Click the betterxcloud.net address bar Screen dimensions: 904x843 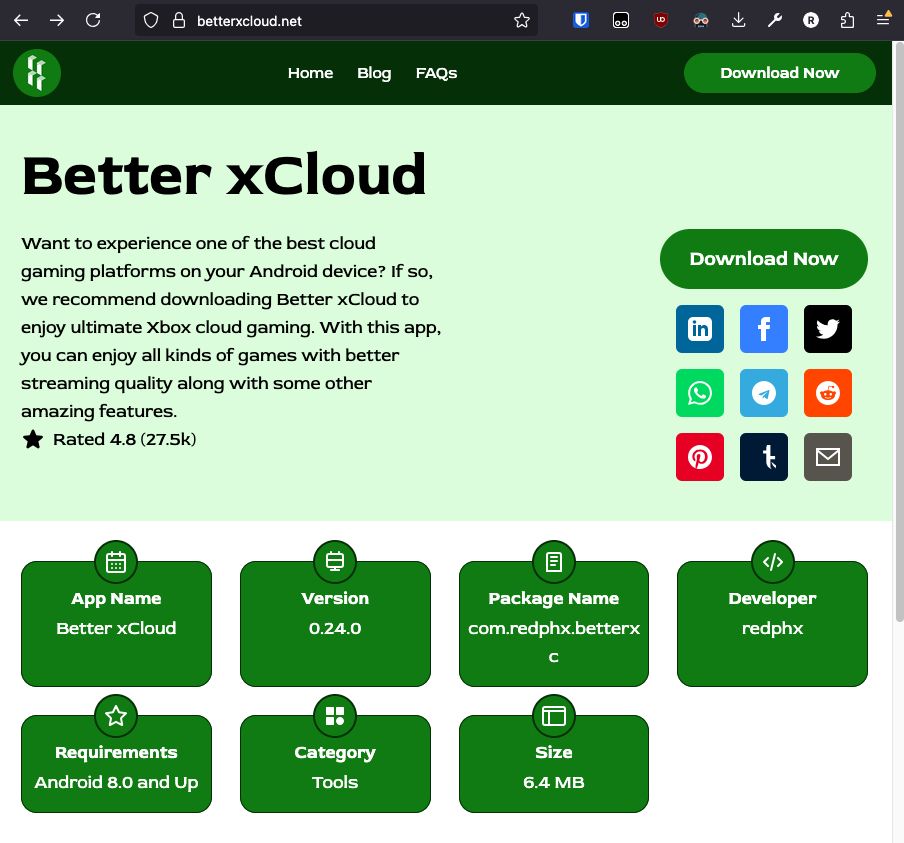pos(336,21)
